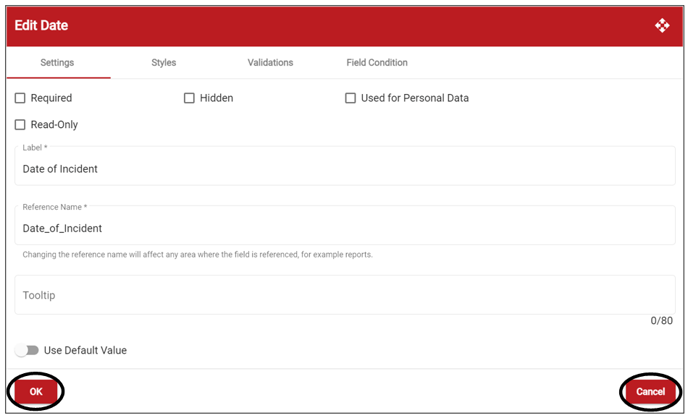Switch to the Styles tab
The height and width of the screenshot is (418, 688).
point(164,63)
